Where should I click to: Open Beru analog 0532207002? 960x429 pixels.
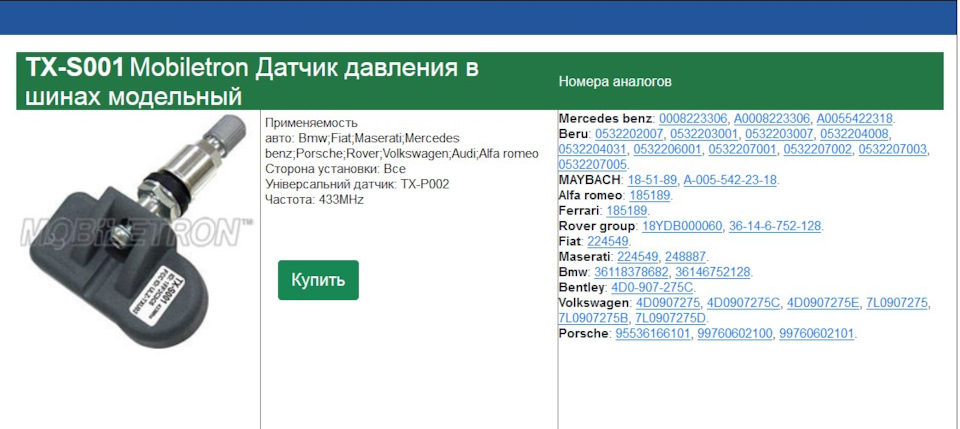coord(817,149)
